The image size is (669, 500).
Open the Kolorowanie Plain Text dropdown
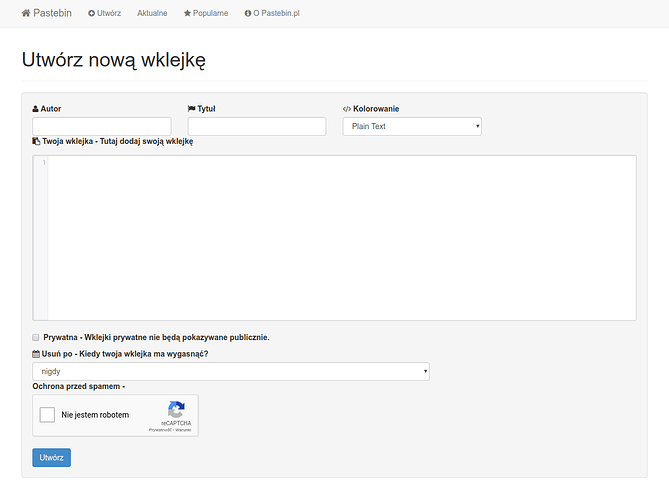click(411, 126)
